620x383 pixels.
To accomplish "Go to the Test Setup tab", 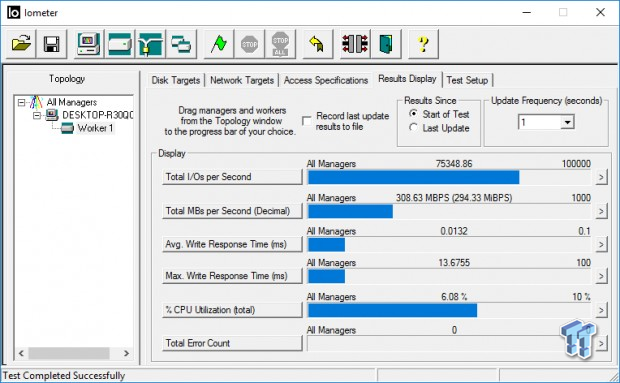I will (x=467, y=80).
